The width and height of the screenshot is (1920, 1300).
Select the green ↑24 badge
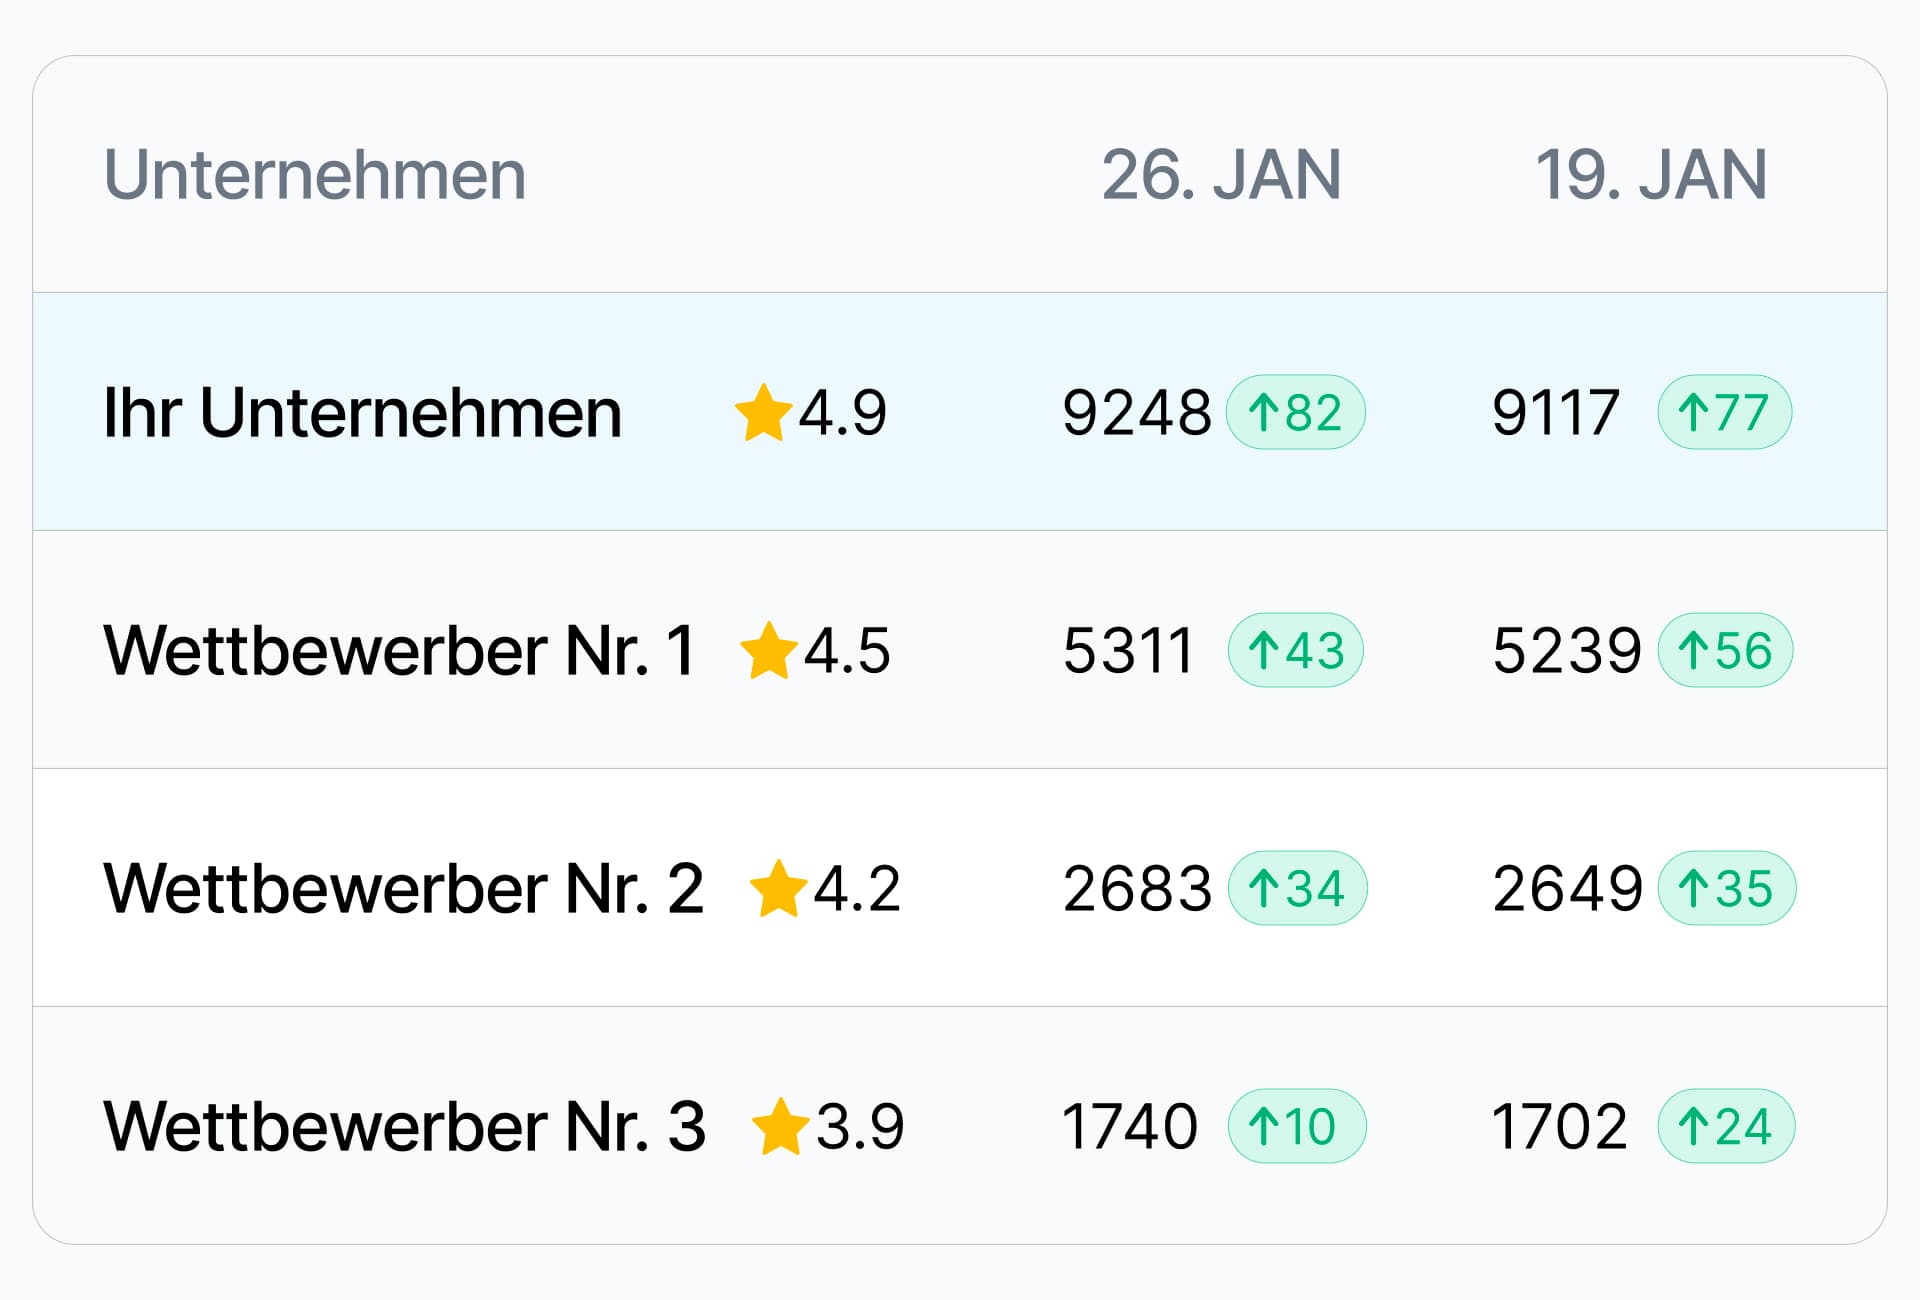[1726, 1126]
